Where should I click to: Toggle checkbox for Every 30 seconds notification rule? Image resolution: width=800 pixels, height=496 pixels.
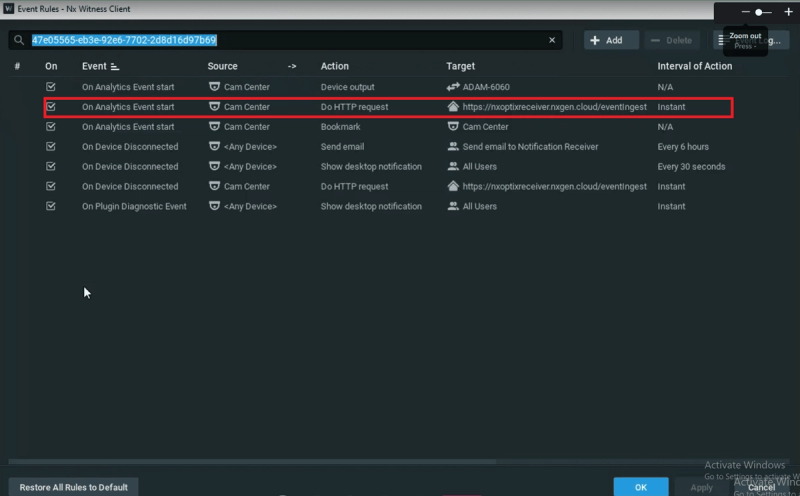pos(51,166)
